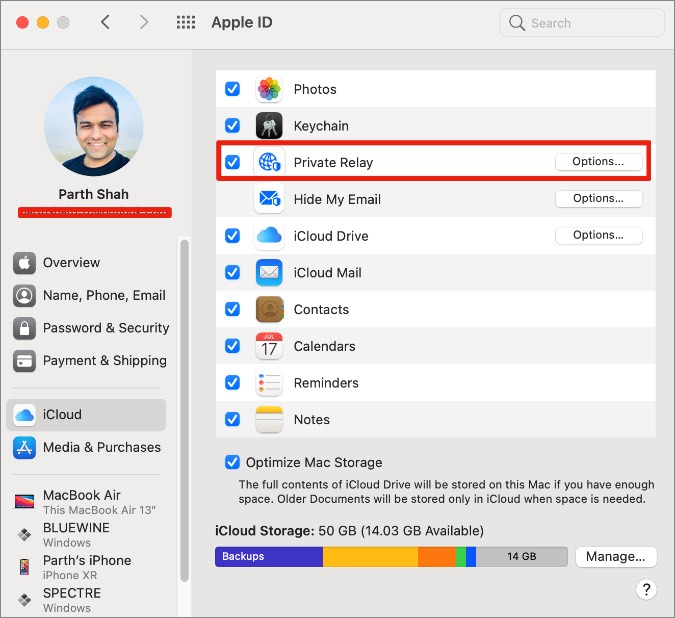Toggle Optimize Mac Storage checkbox
This screenshot has height=618, width=675.
pyautogui.click(x=233, y=463)
